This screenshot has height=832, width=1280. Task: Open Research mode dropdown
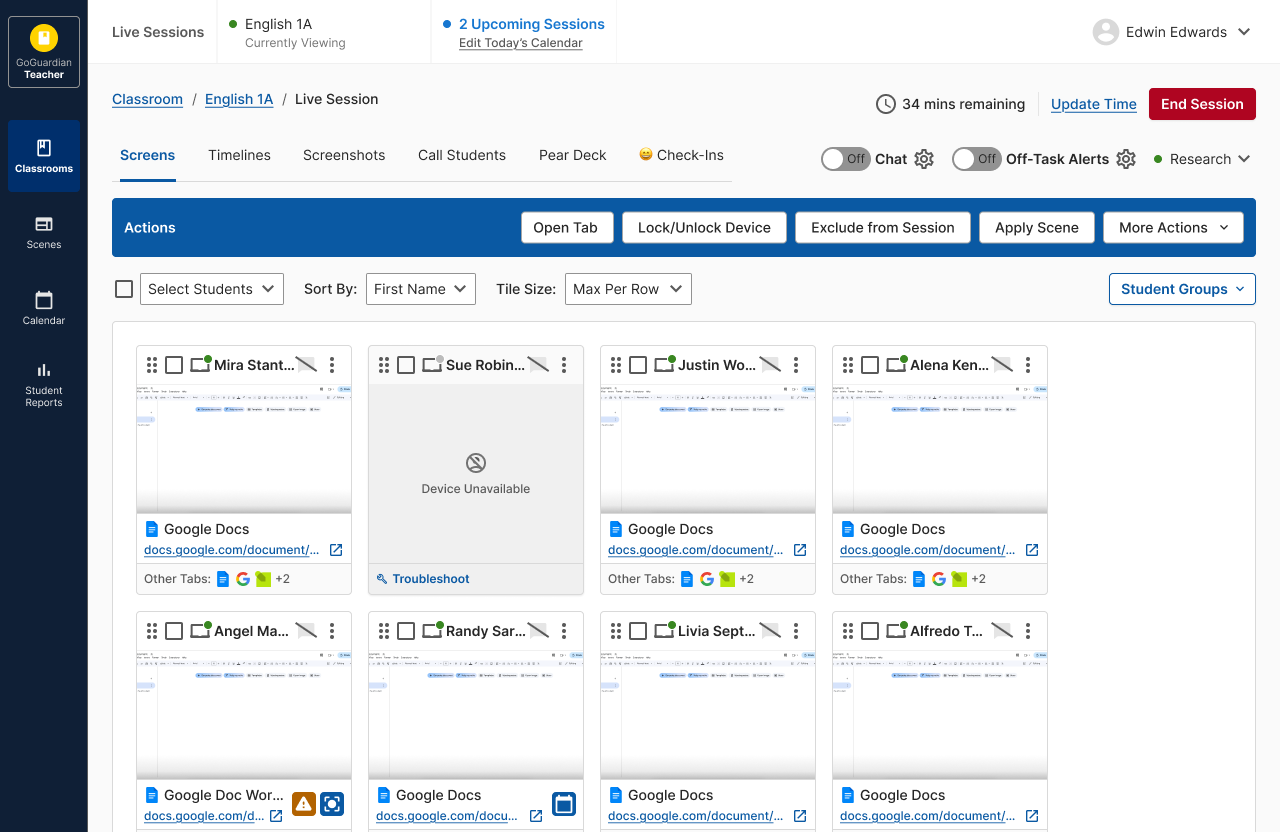click(x=1203, y=159)
